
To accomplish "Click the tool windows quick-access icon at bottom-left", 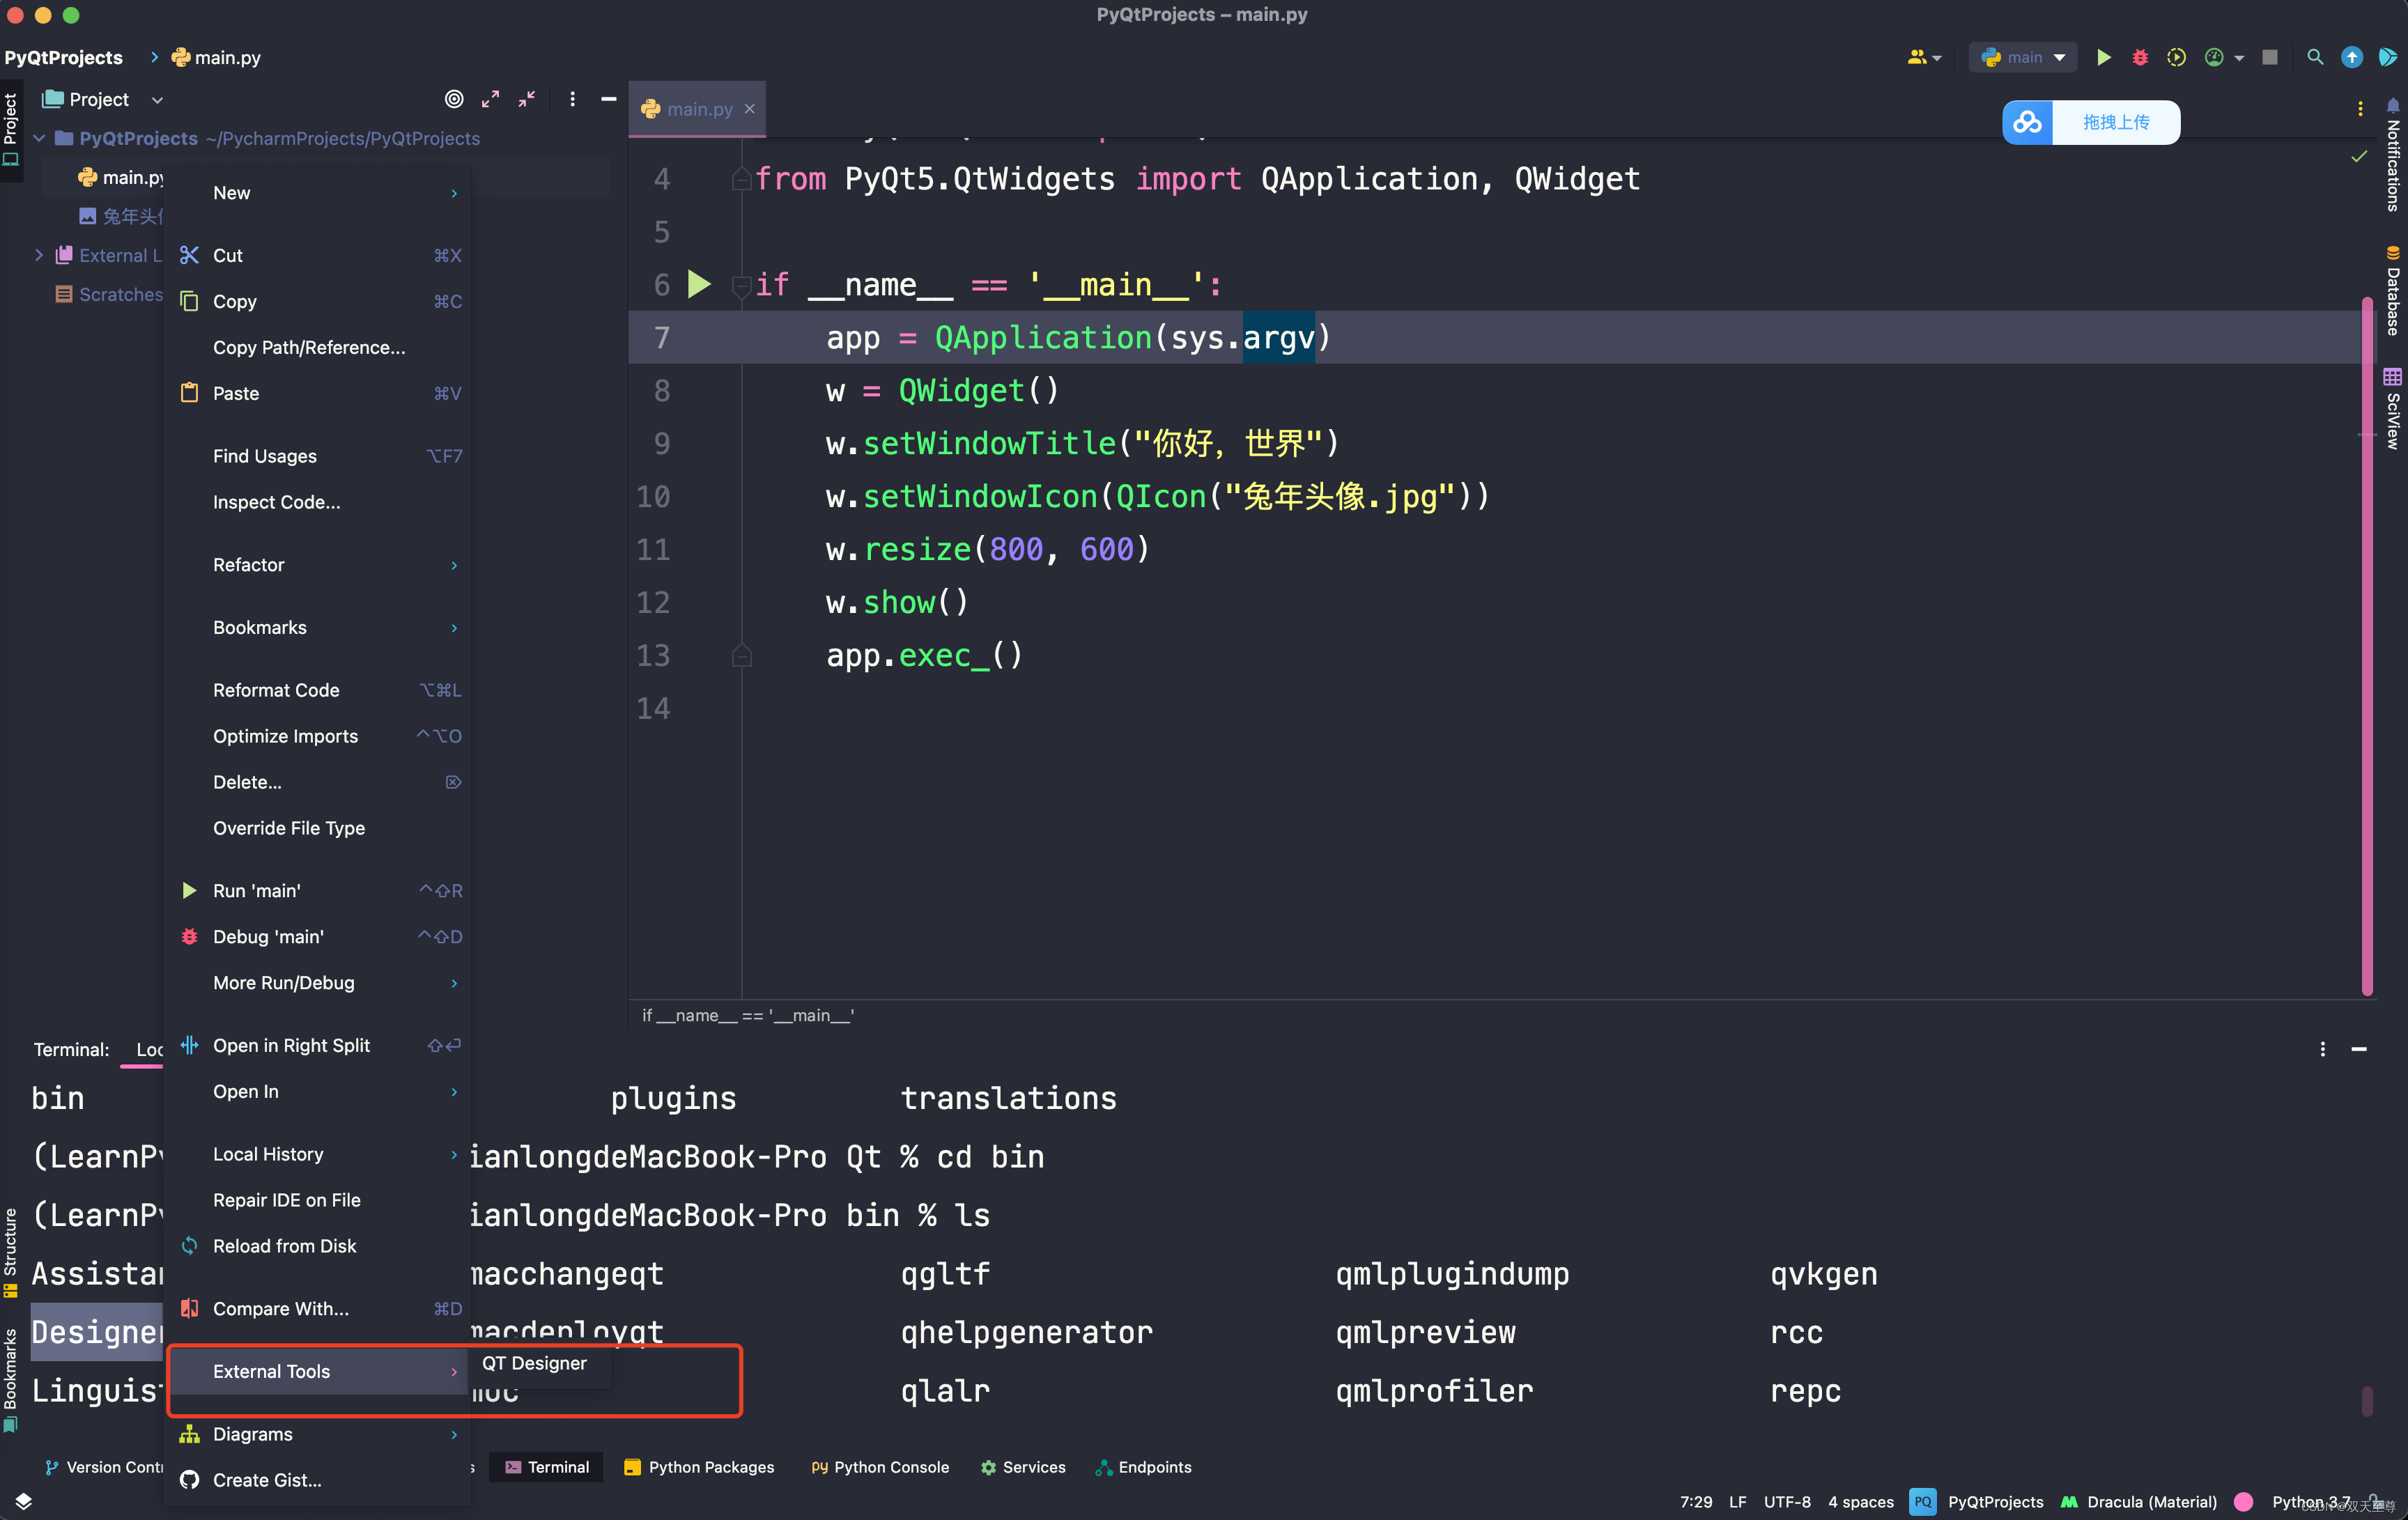I will (24, 1501).
